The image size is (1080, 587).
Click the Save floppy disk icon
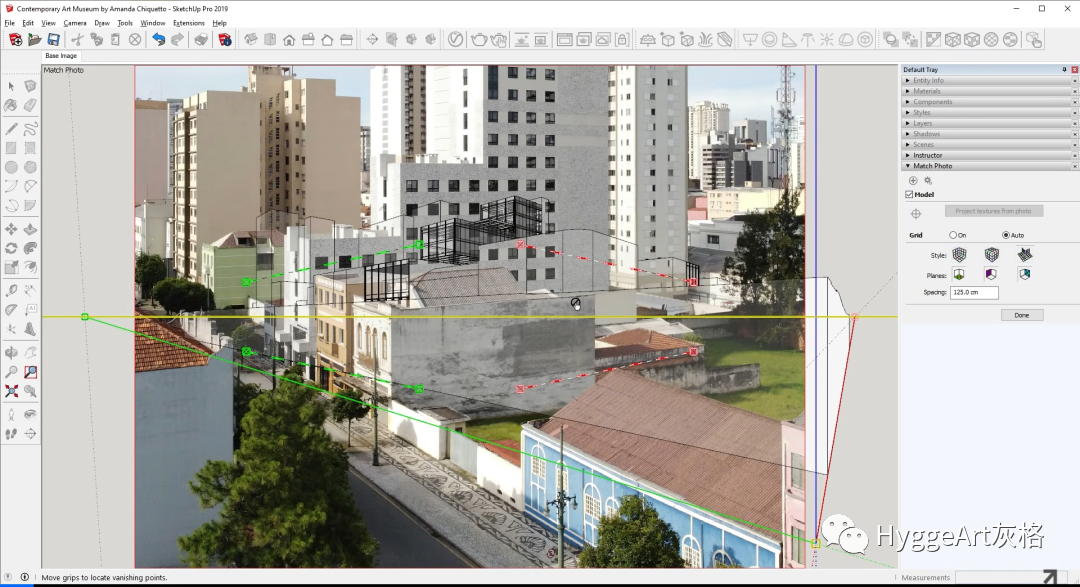[54, 40]
